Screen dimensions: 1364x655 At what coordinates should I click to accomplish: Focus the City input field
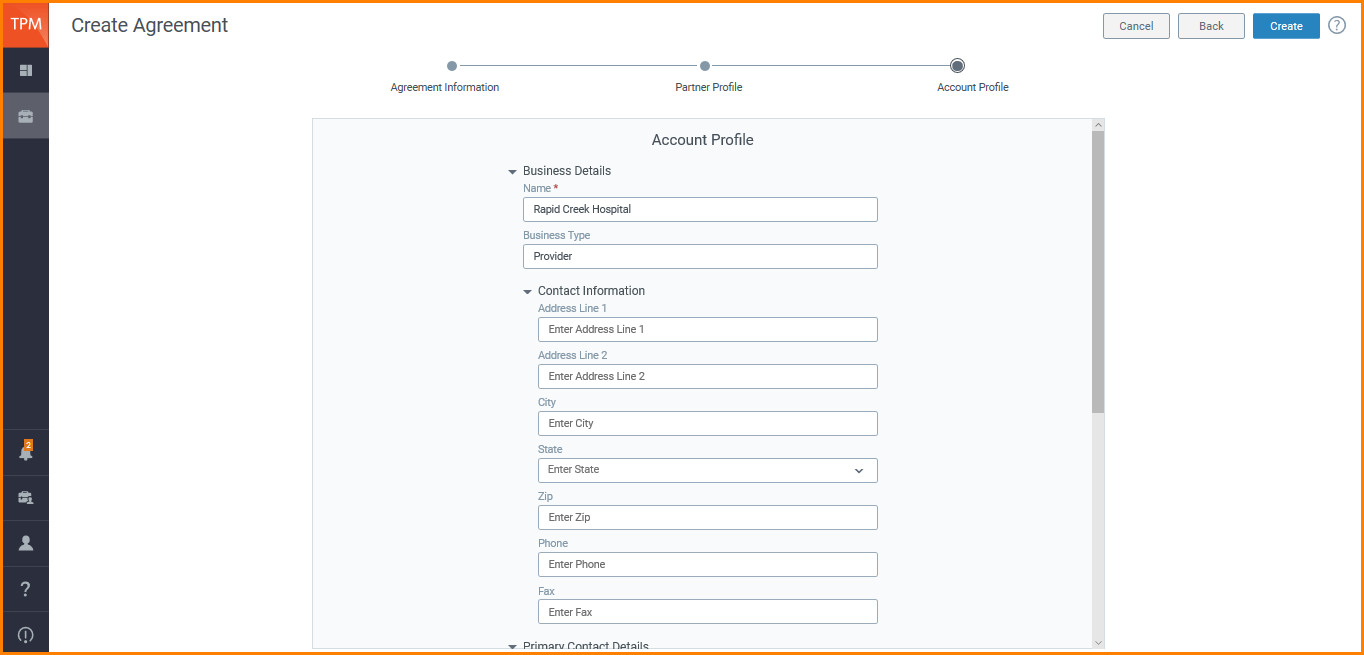tap(708, 423)
